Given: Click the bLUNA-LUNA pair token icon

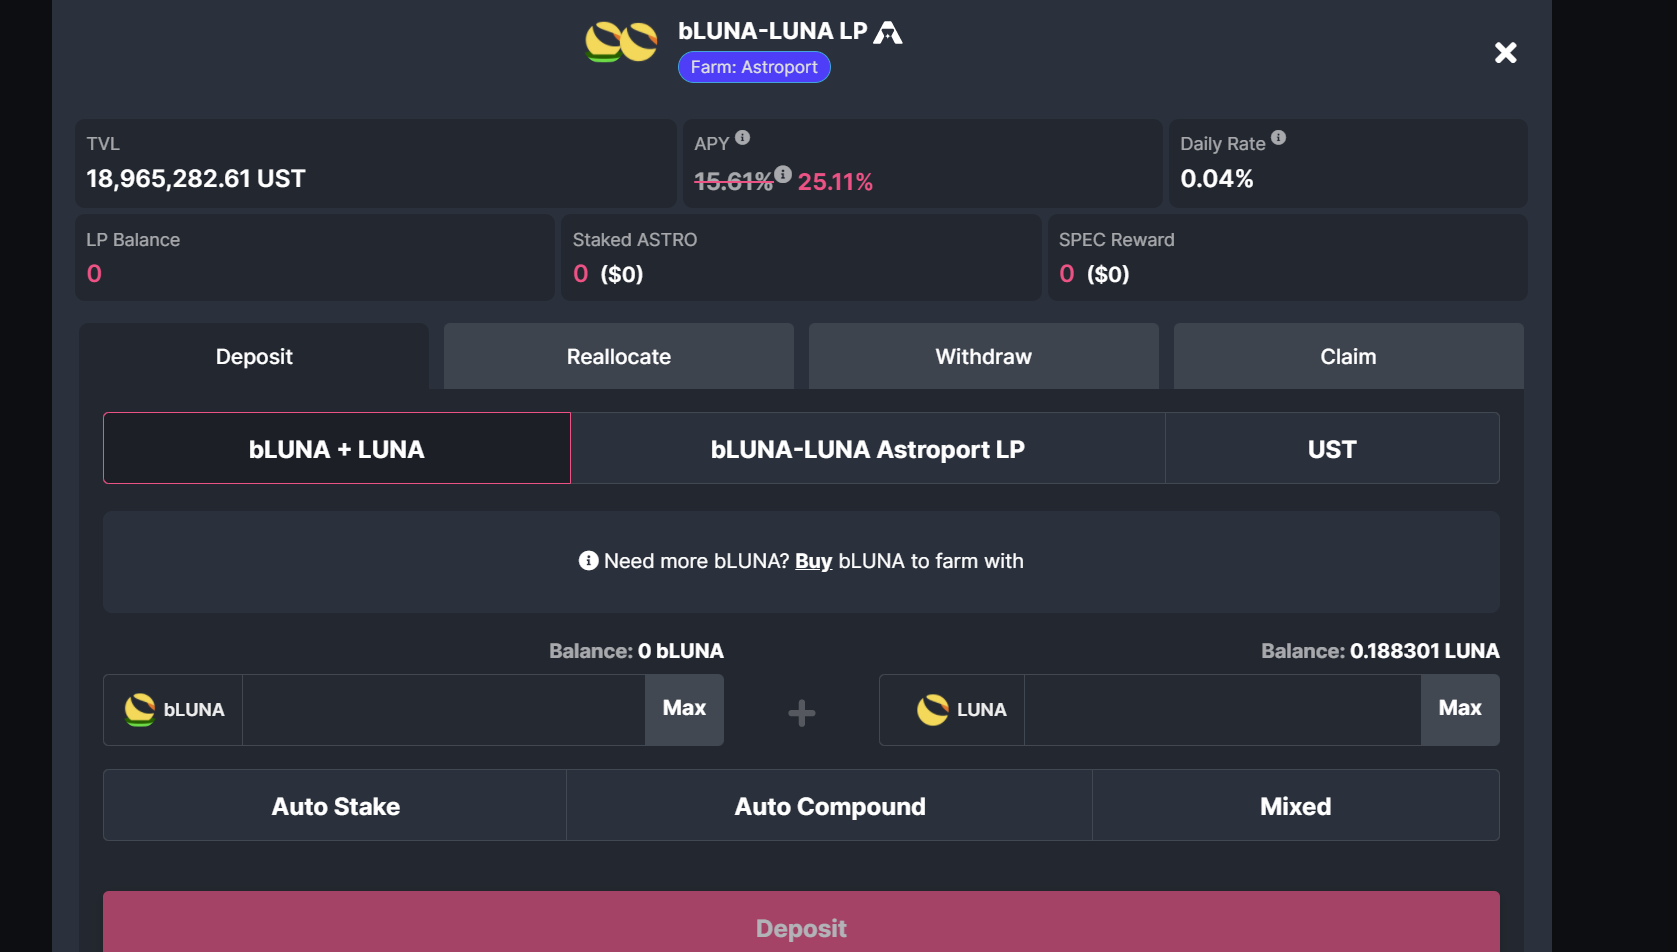Looking at the screenshot, I should coord(621,43).
